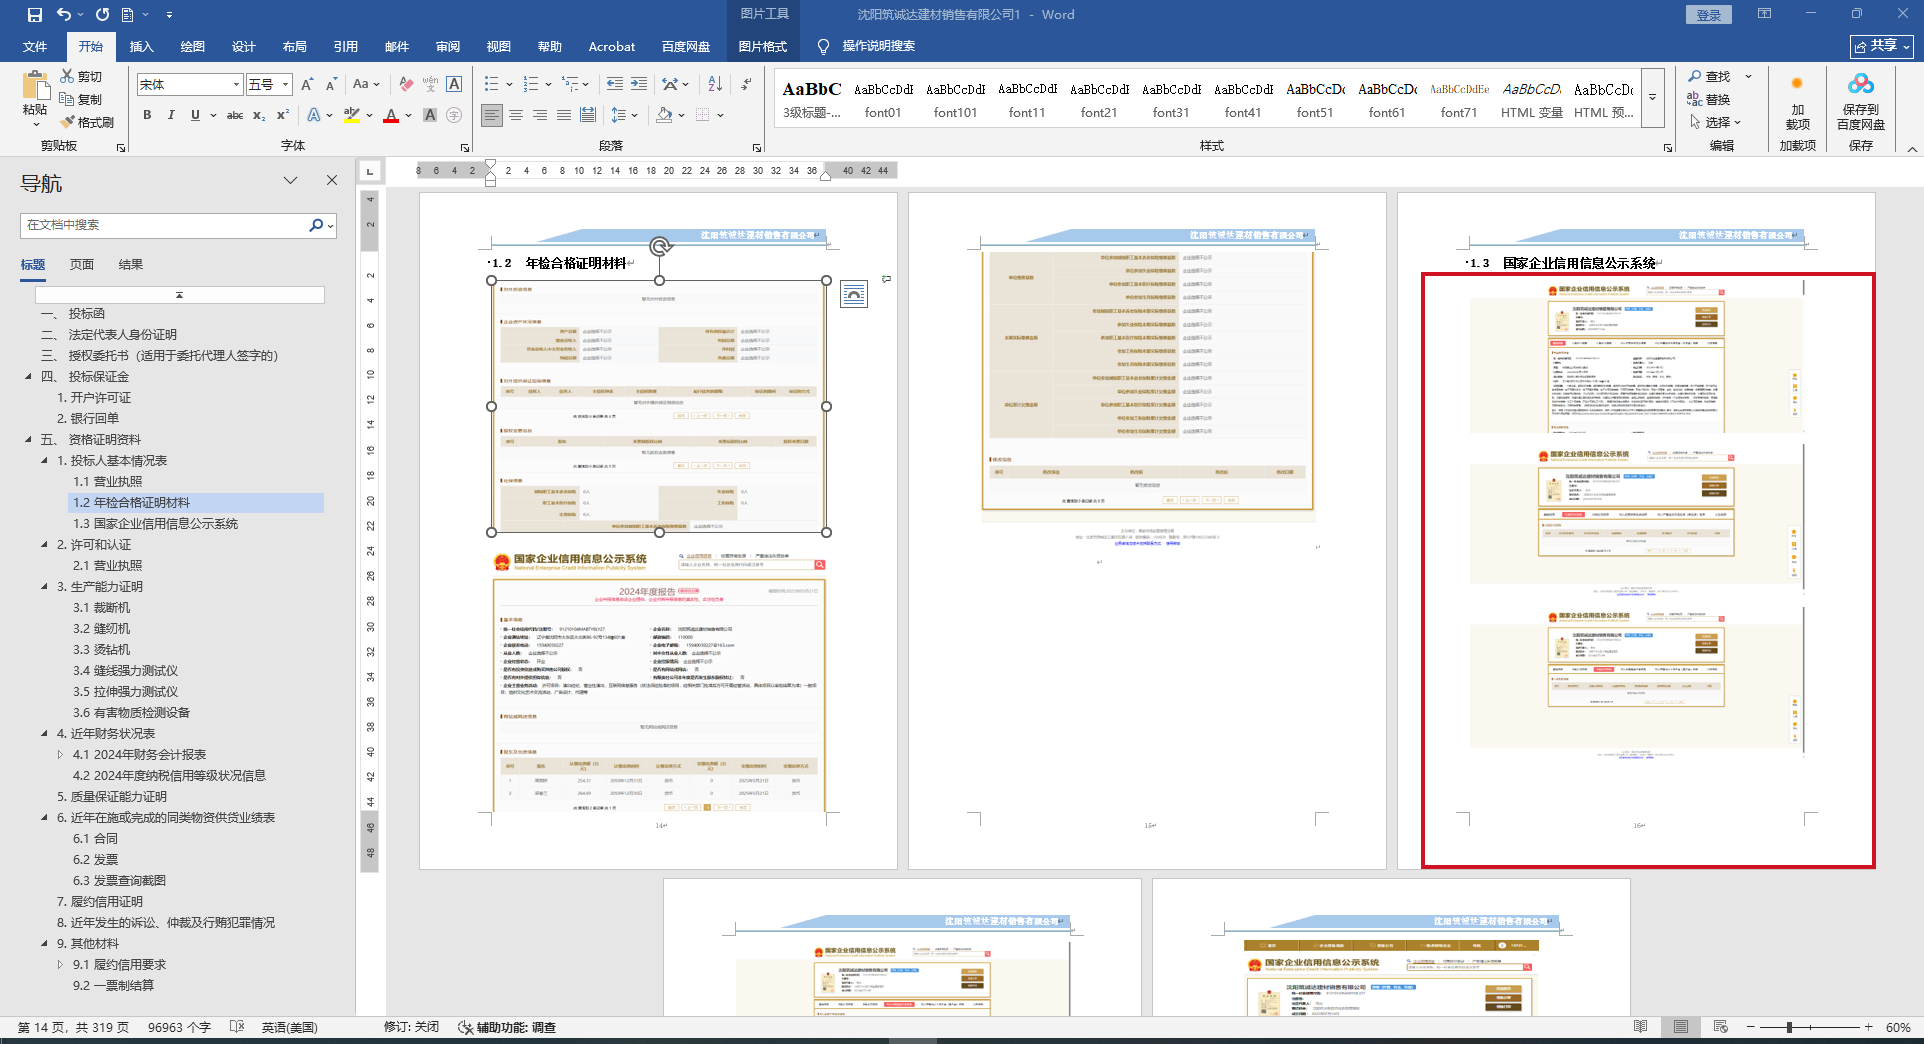The image size is (1924, 1044).
Task: Click the increase indent icon
Action: [x=639, y=84]
